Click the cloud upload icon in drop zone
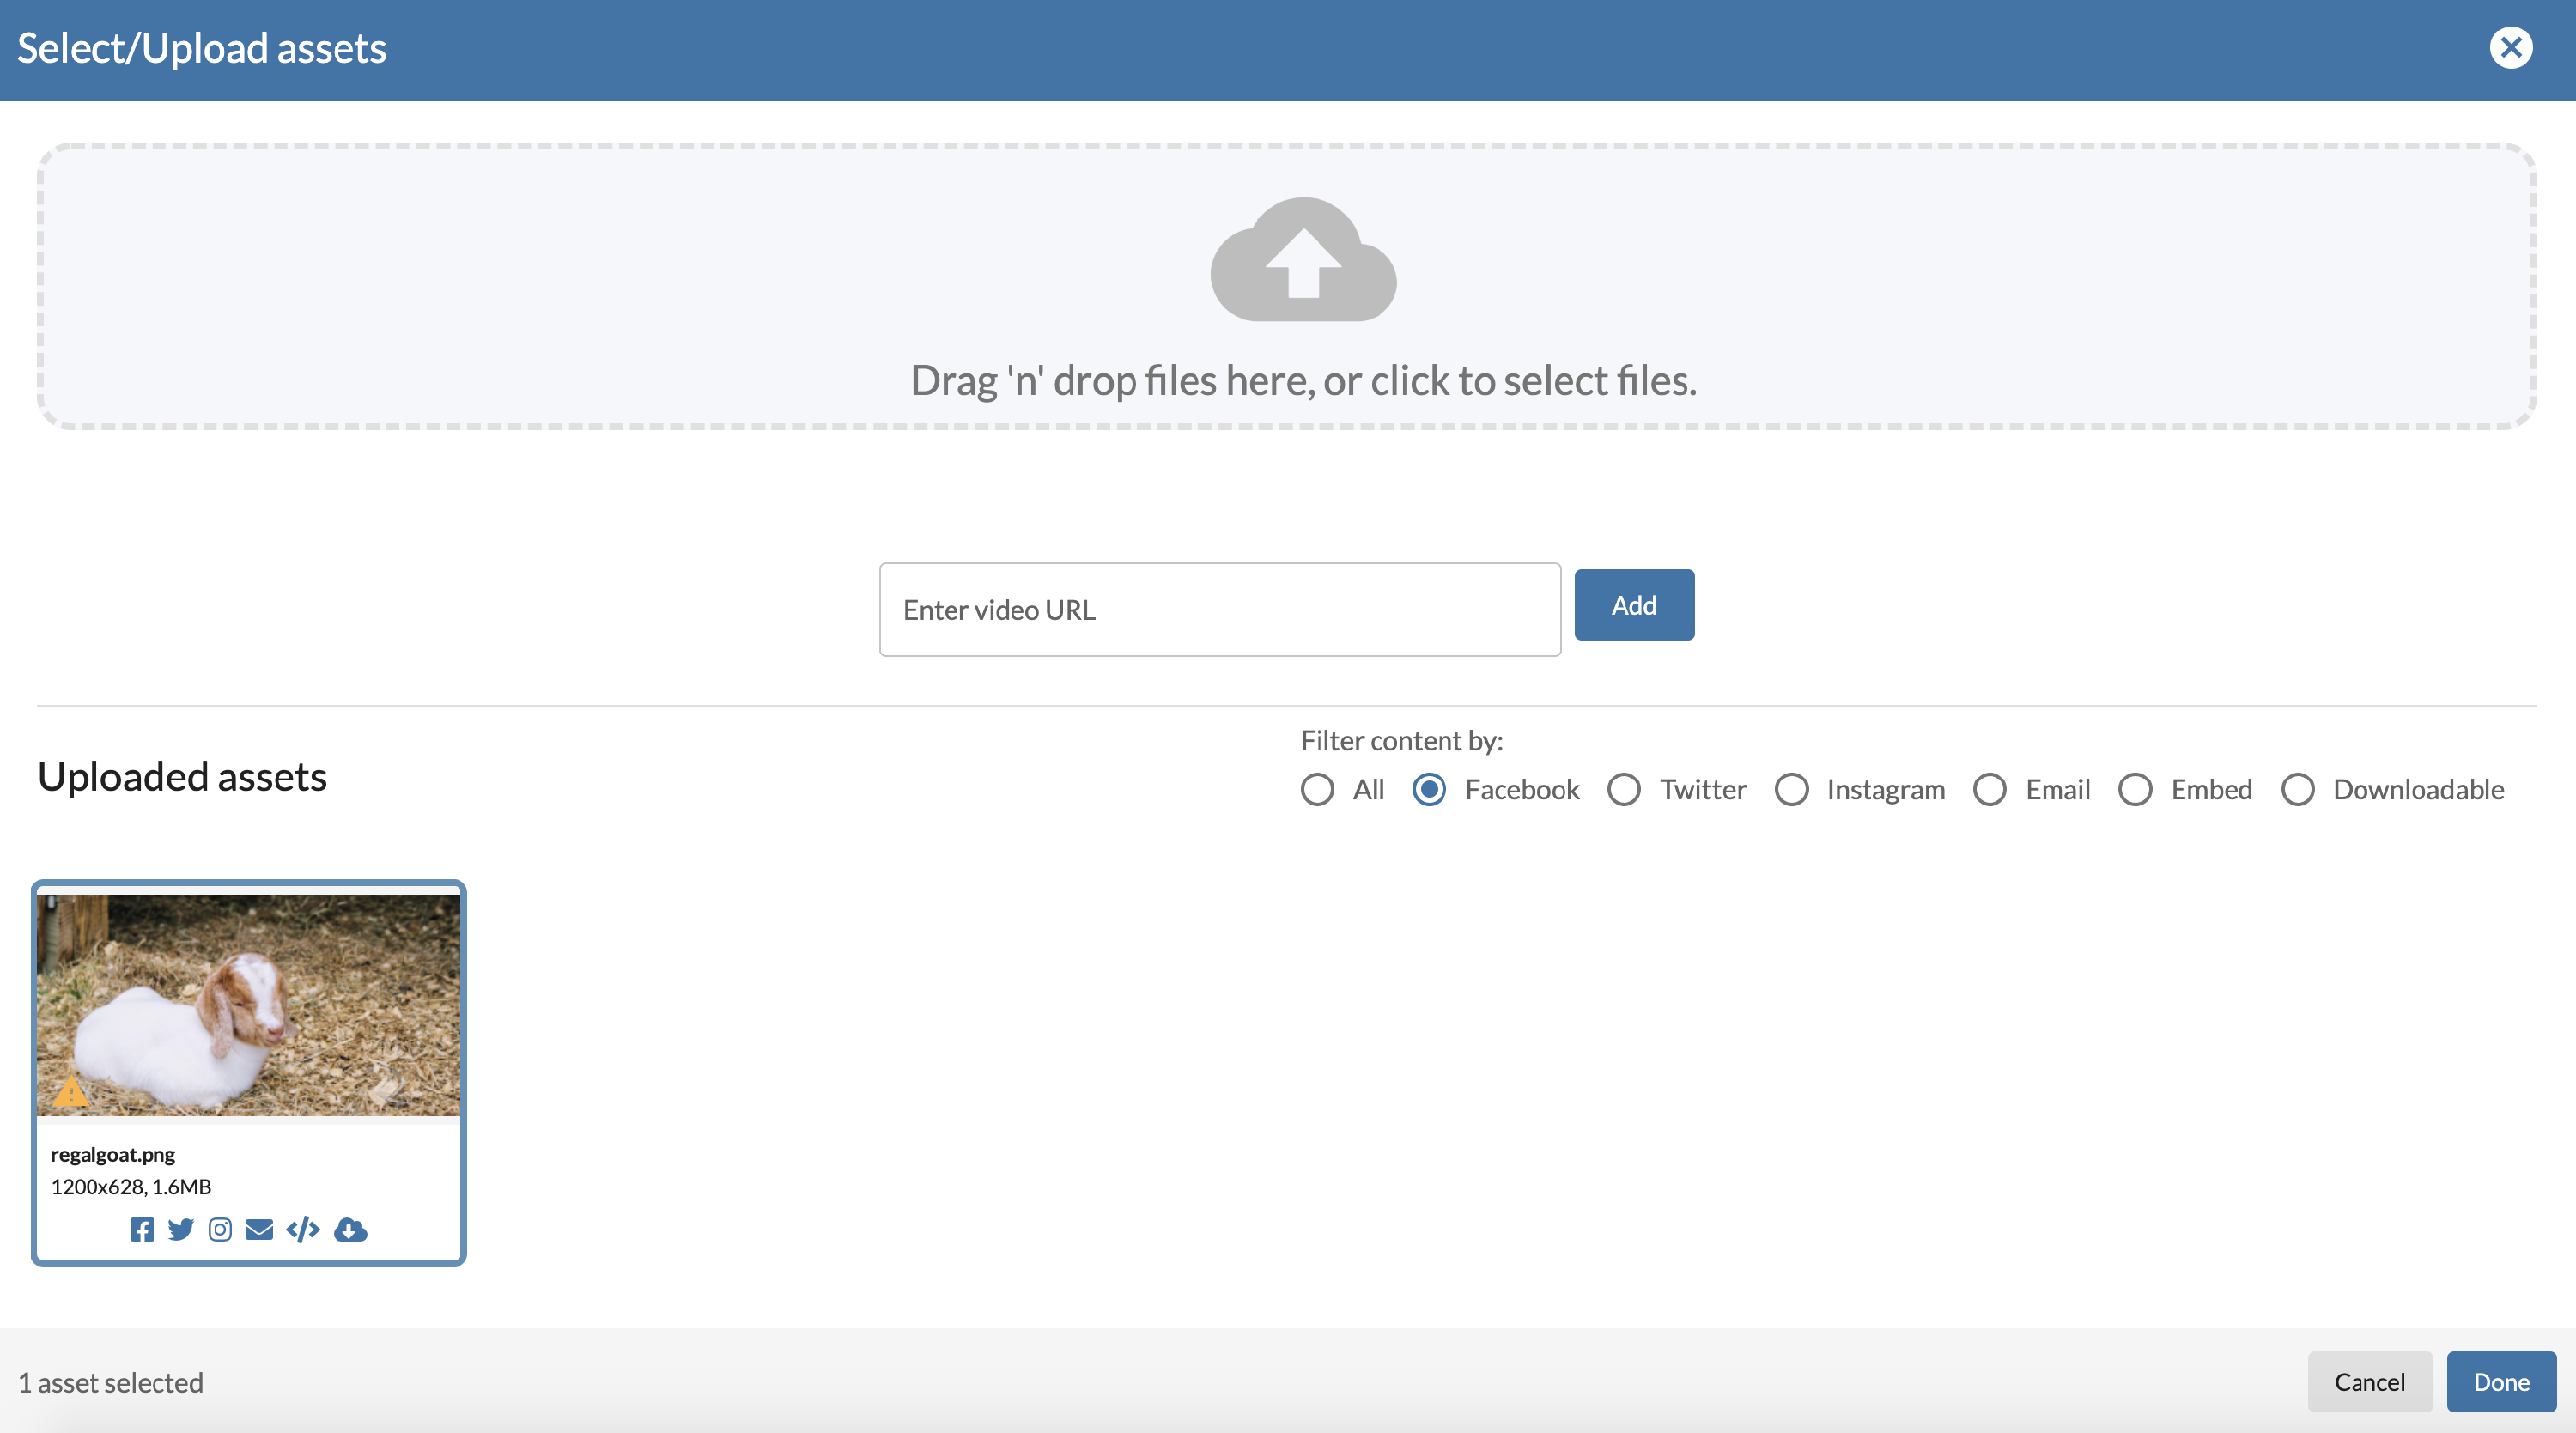This screenshot has height=1433, width=2576. tap(1303, 259)
